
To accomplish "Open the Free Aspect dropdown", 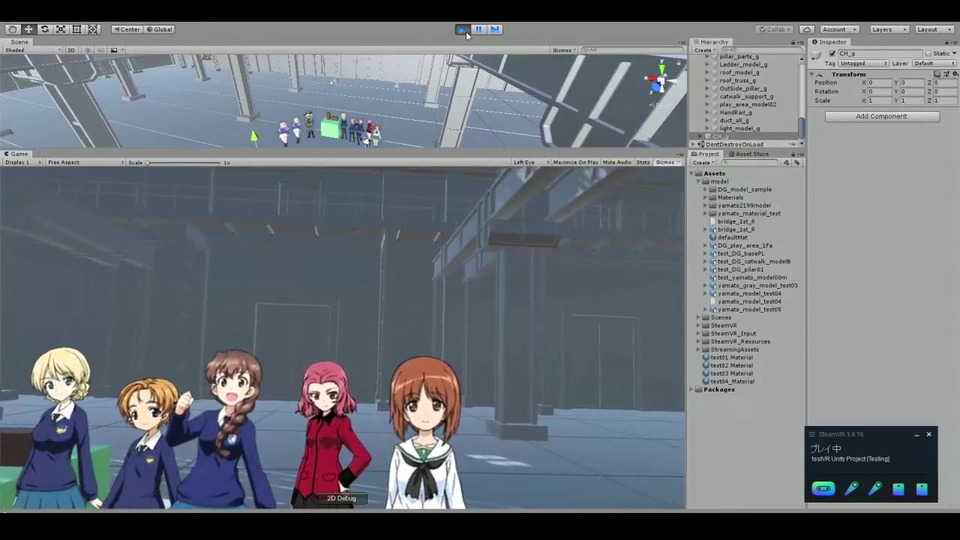I will tap(85, 162).
